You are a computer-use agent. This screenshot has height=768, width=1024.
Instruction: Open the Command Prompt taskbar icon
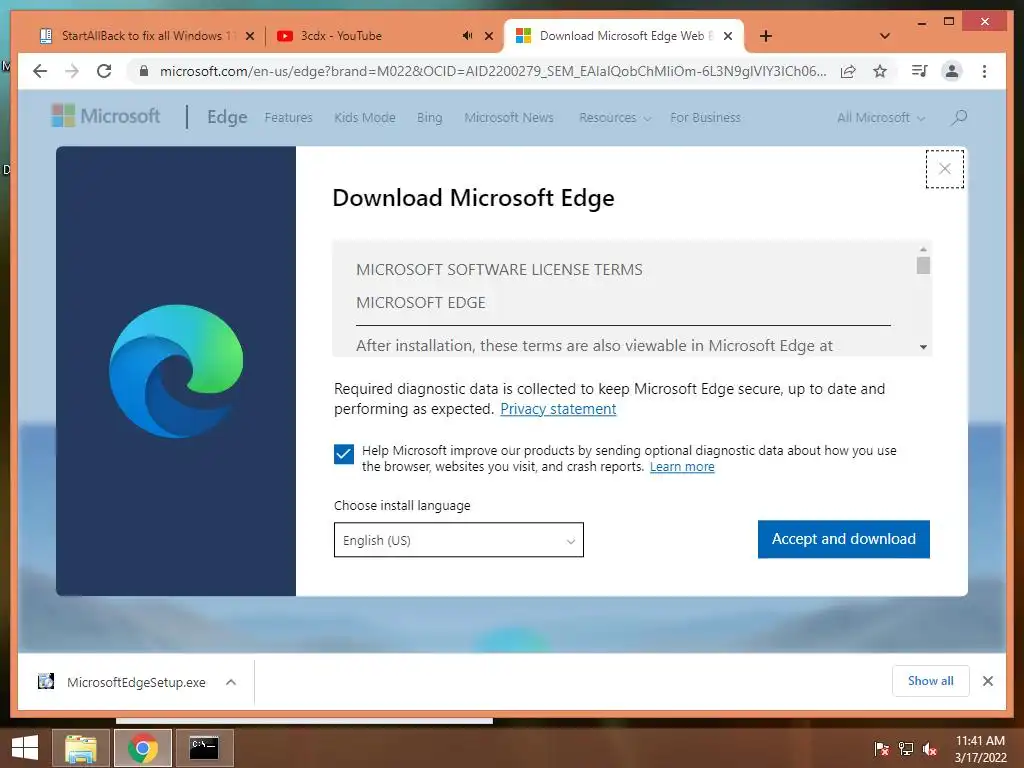(204, 748)
